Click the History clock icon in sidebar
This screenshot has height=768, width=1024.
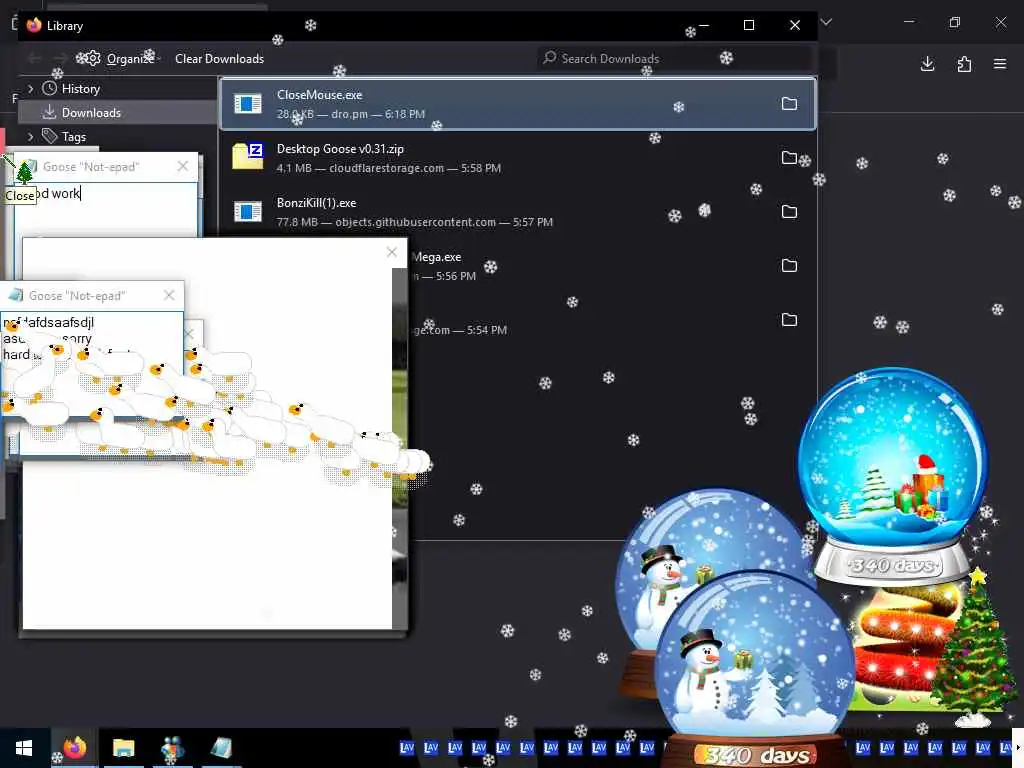click(x=49, y=88)
